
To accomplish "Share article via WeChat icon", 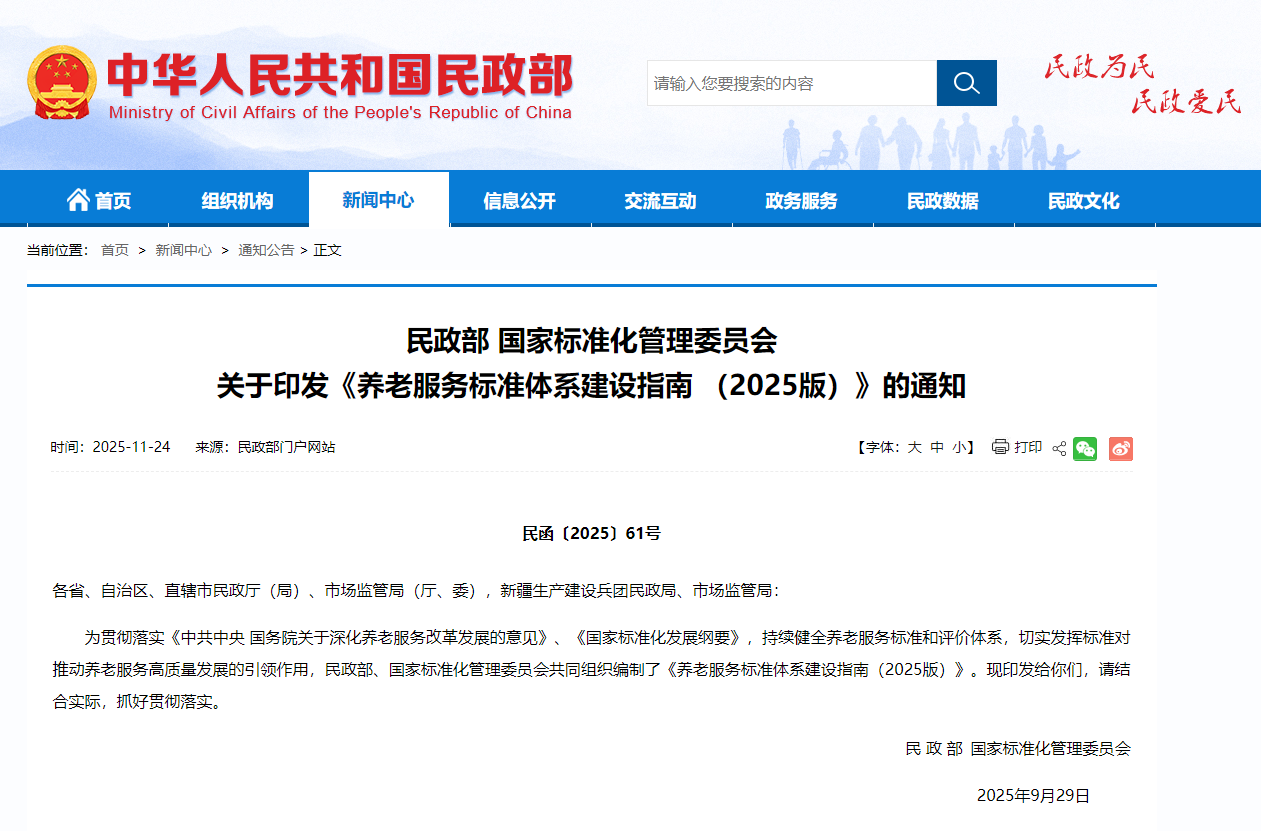I will point(1085,449).
